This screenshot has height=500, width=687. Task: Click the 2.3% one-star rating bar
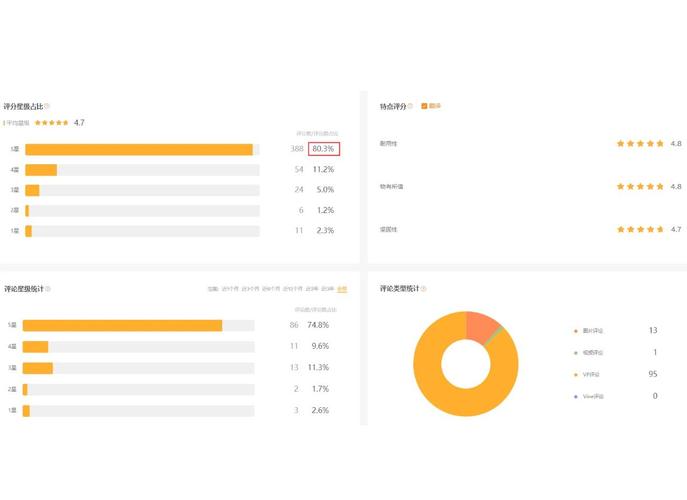(142, 231)
